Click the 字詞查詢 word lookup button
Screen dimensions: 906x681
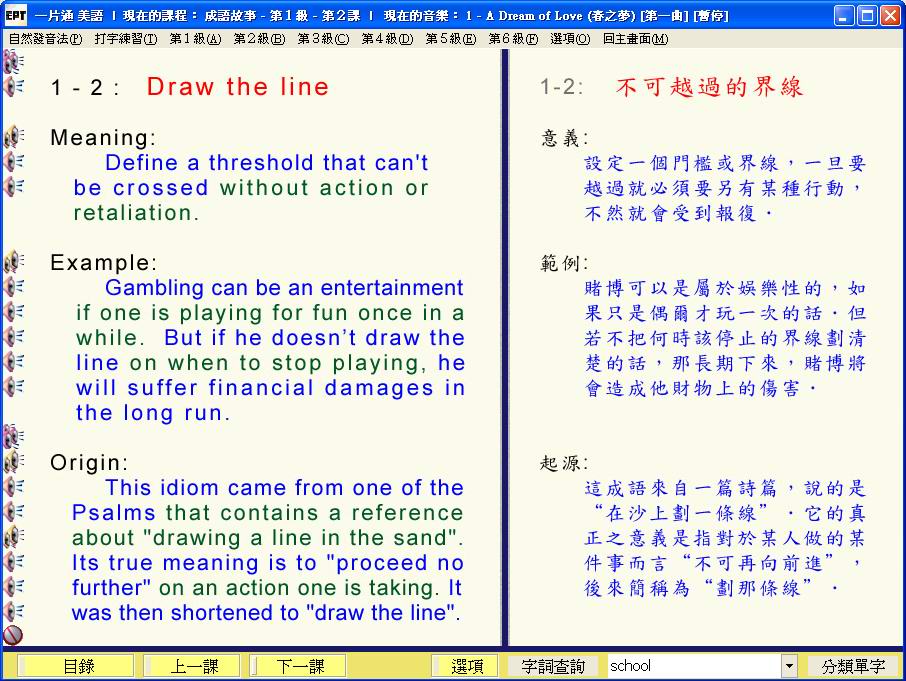(553, 666)
